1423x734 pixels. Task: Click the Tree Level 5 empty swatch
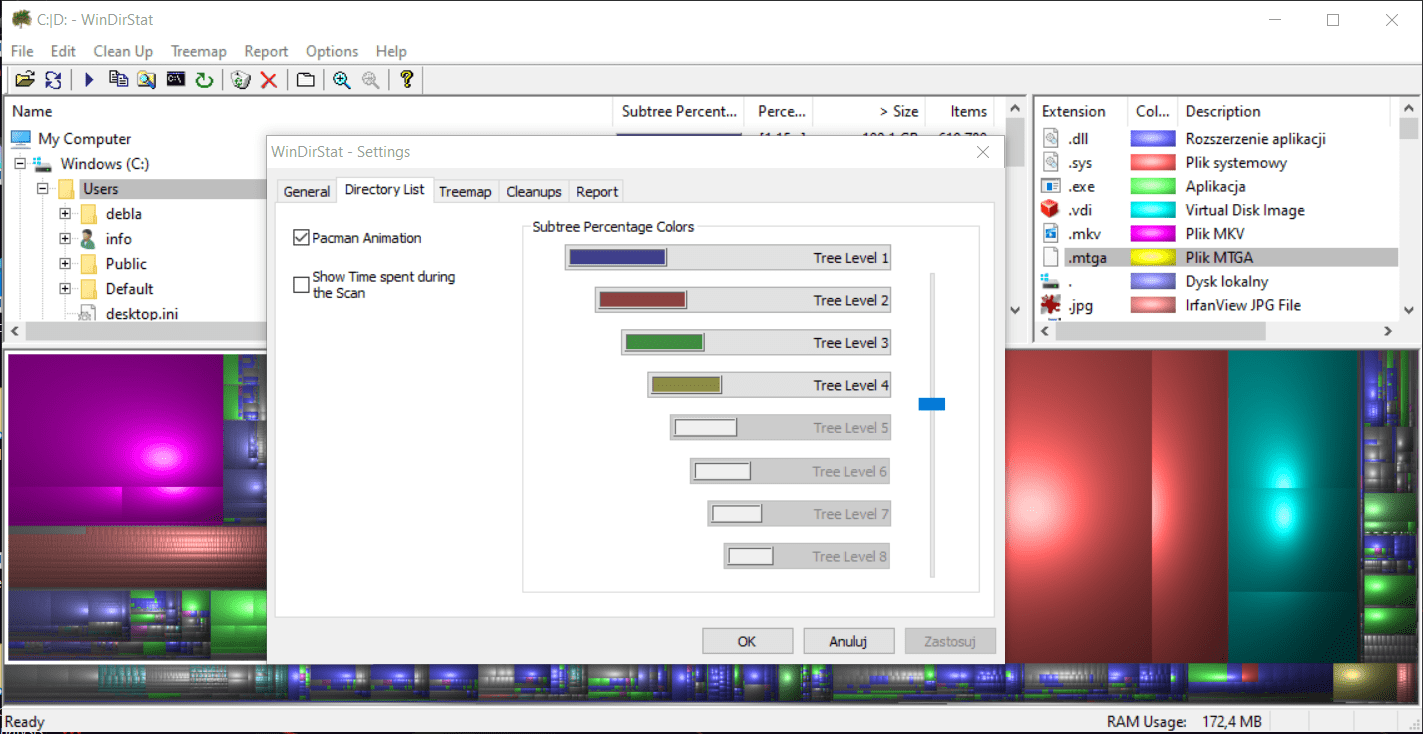tap(705, 428)
